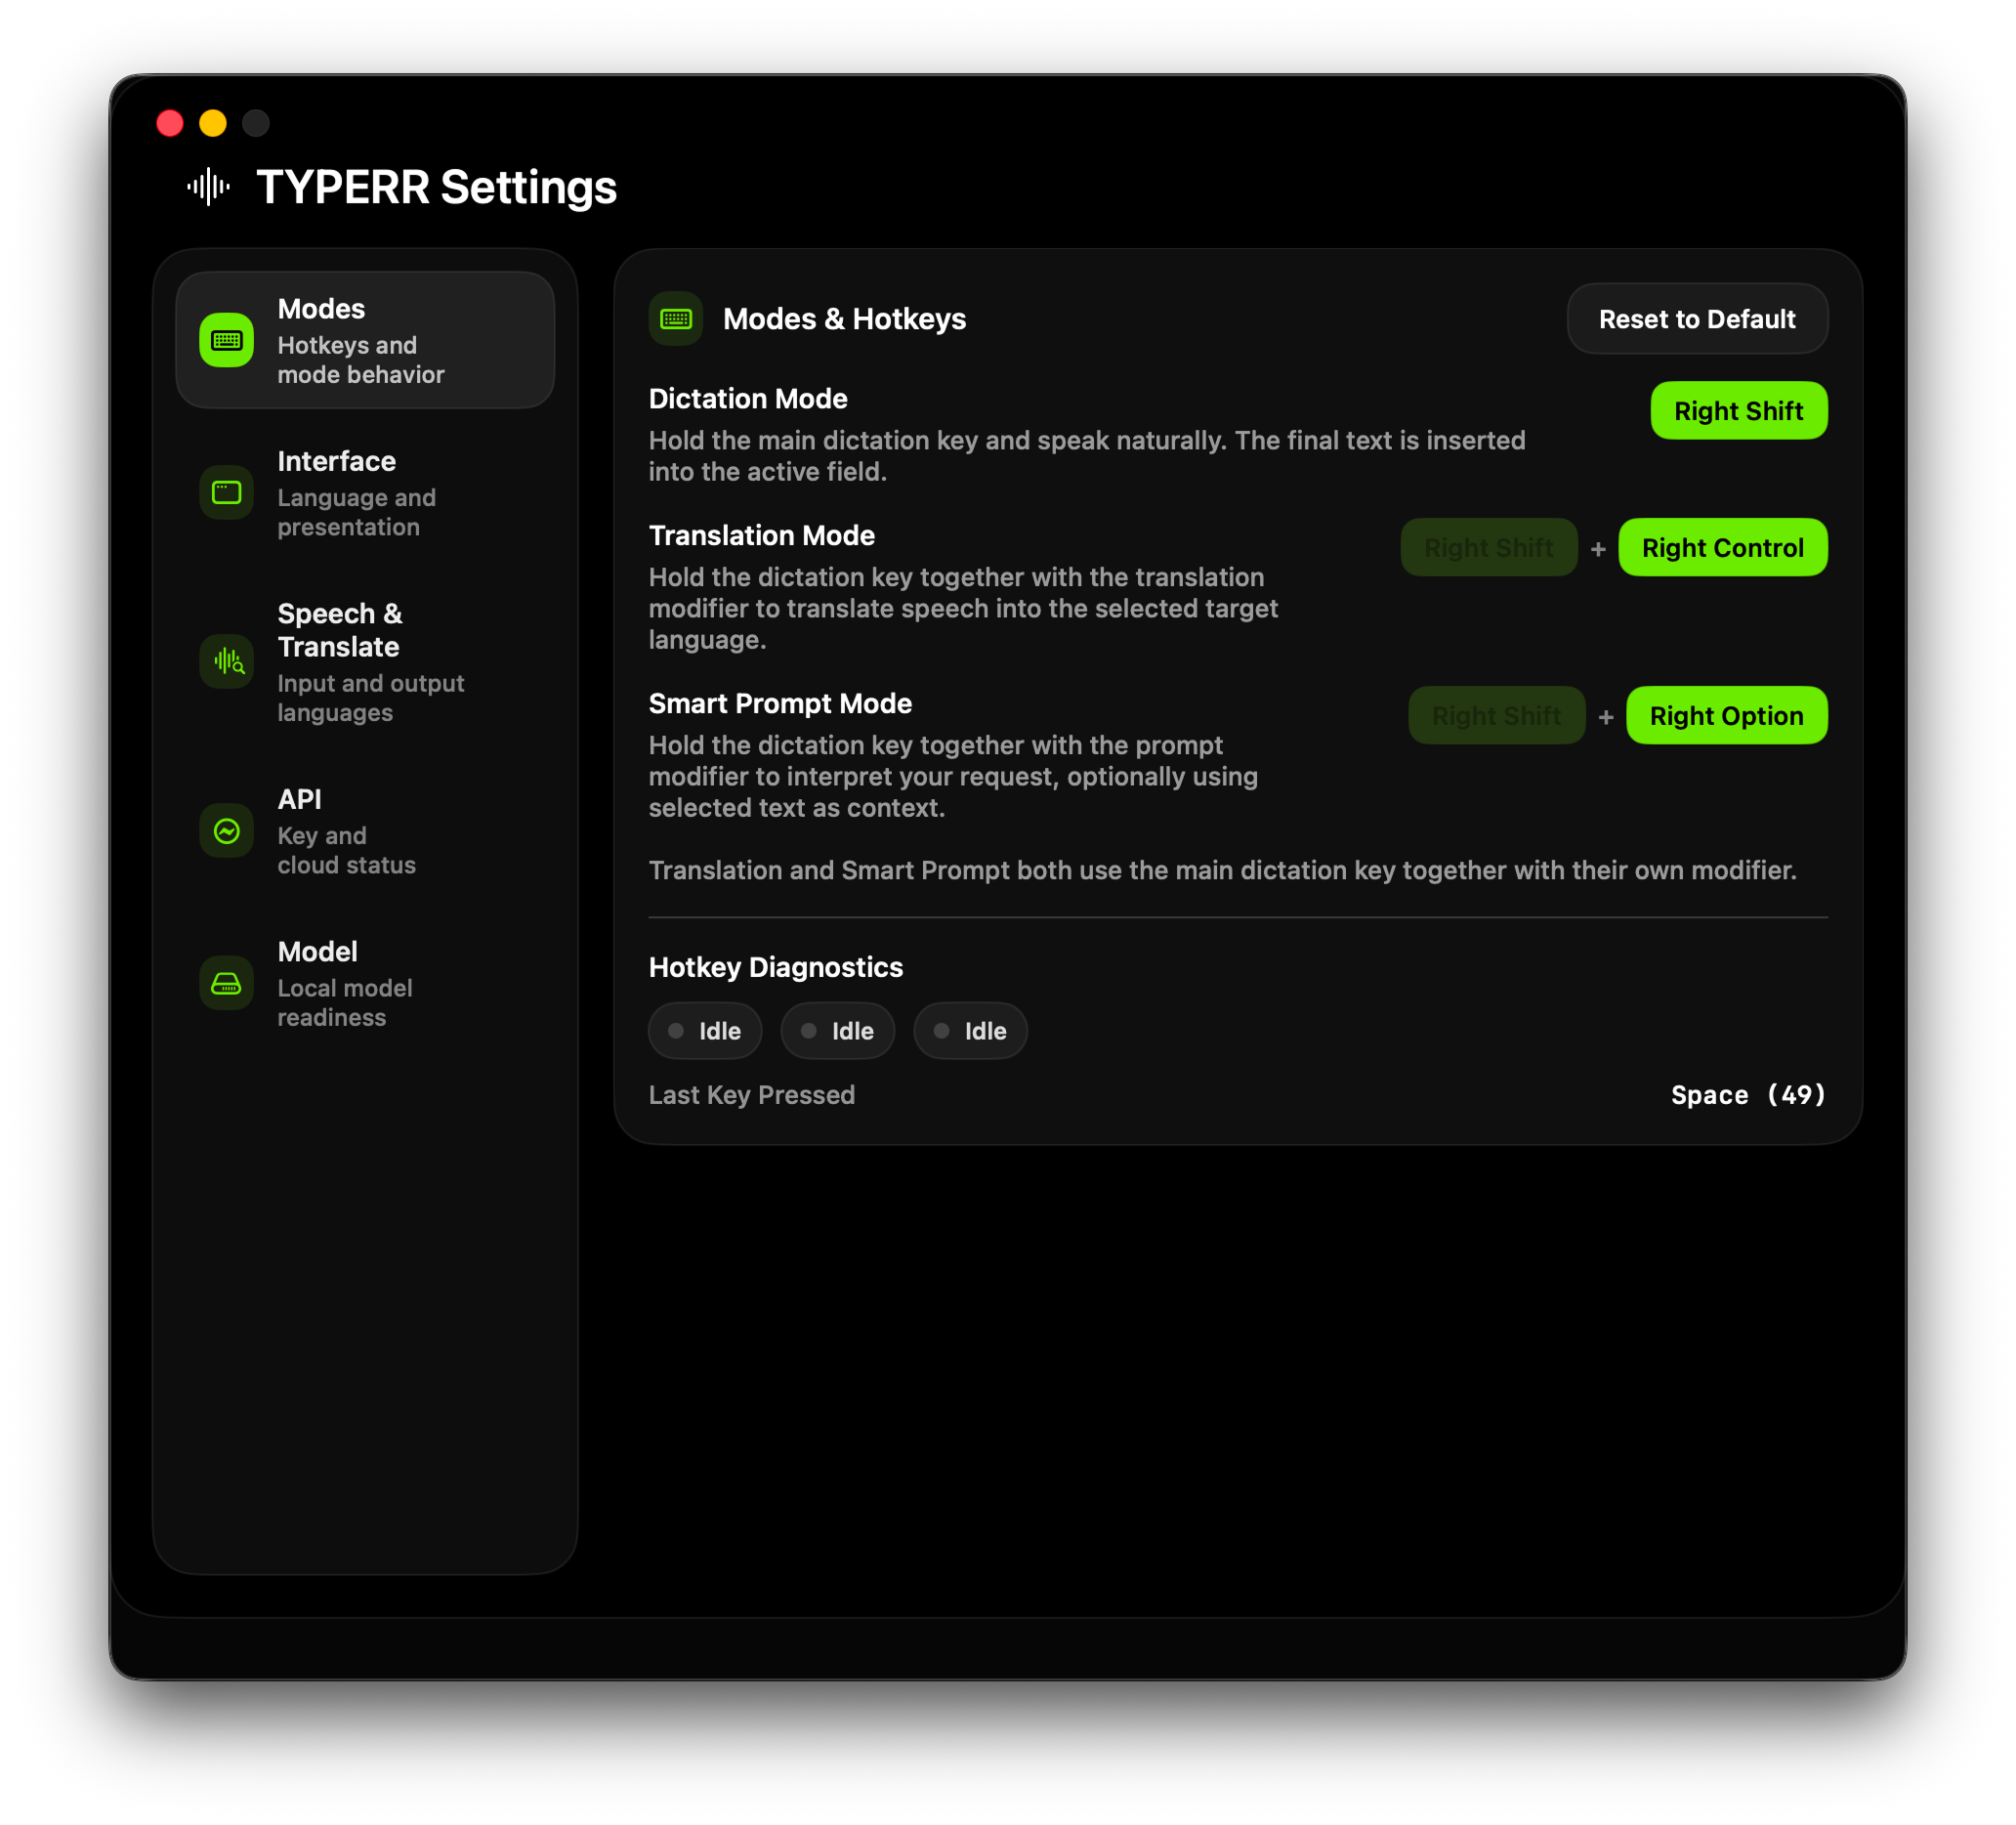Click the second Idle diagnostic pill
This screenshot has height=1825, width=2016.
coord(838,1030)
